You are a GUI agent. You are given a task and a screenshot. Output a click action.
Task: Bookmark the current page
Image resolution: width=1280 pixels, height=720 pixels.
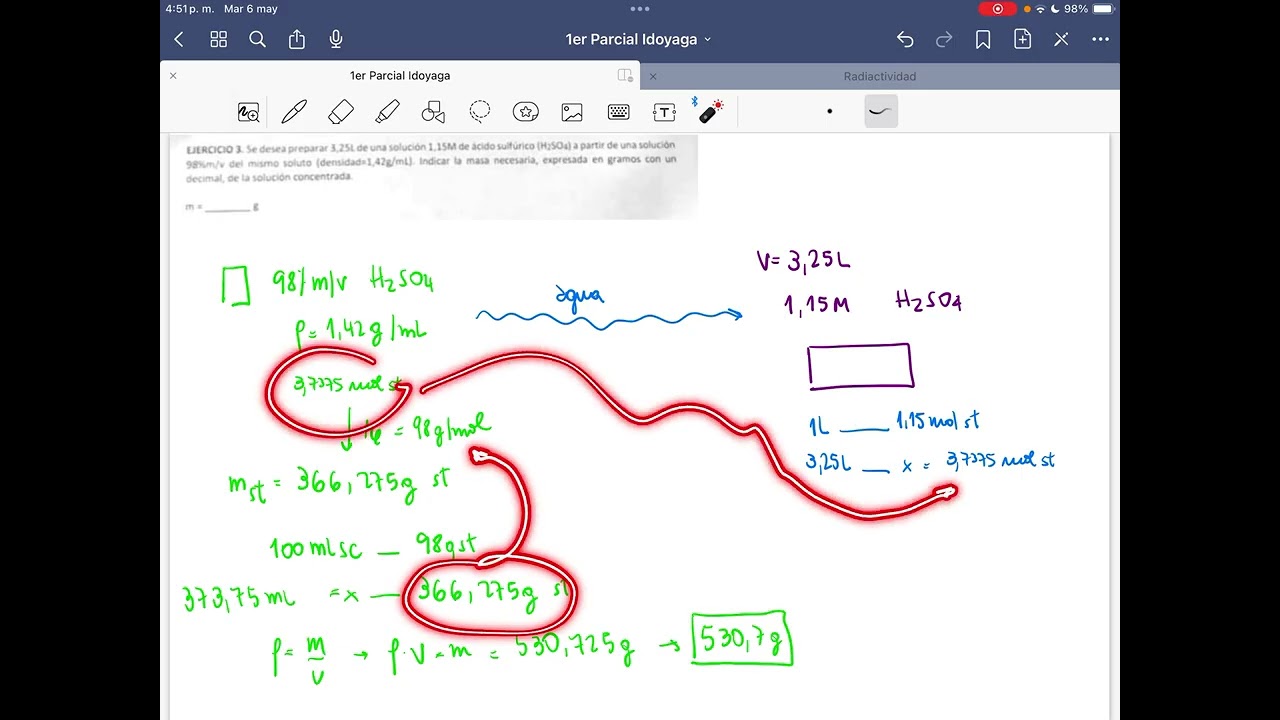tap(983, 39)
